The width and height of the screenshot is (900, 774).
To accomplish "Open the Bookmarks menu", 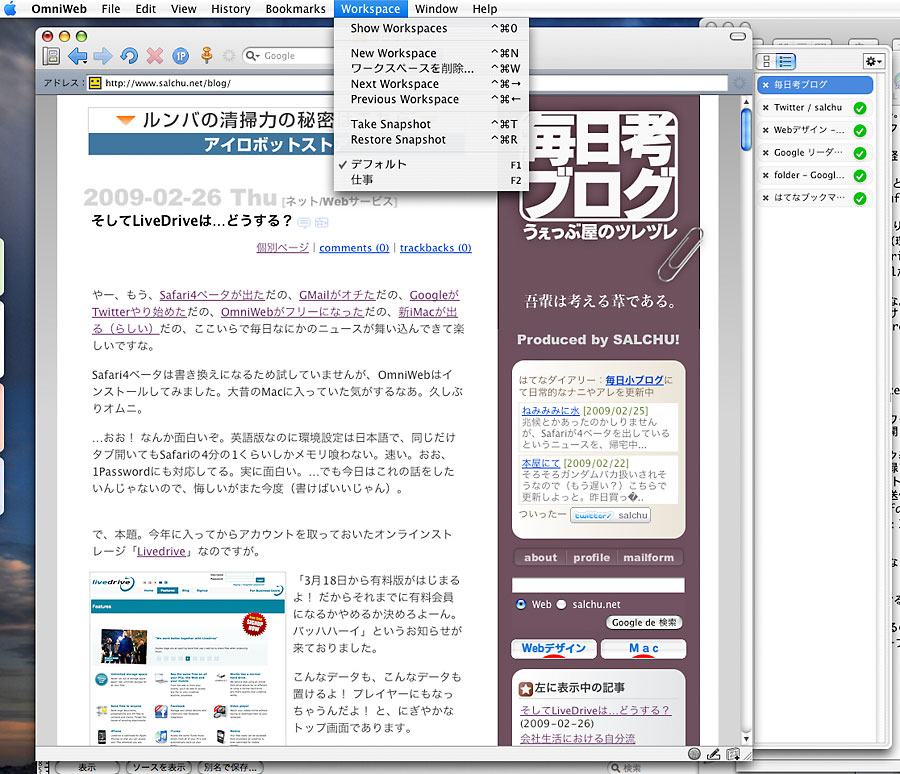I will pos(295,9).
